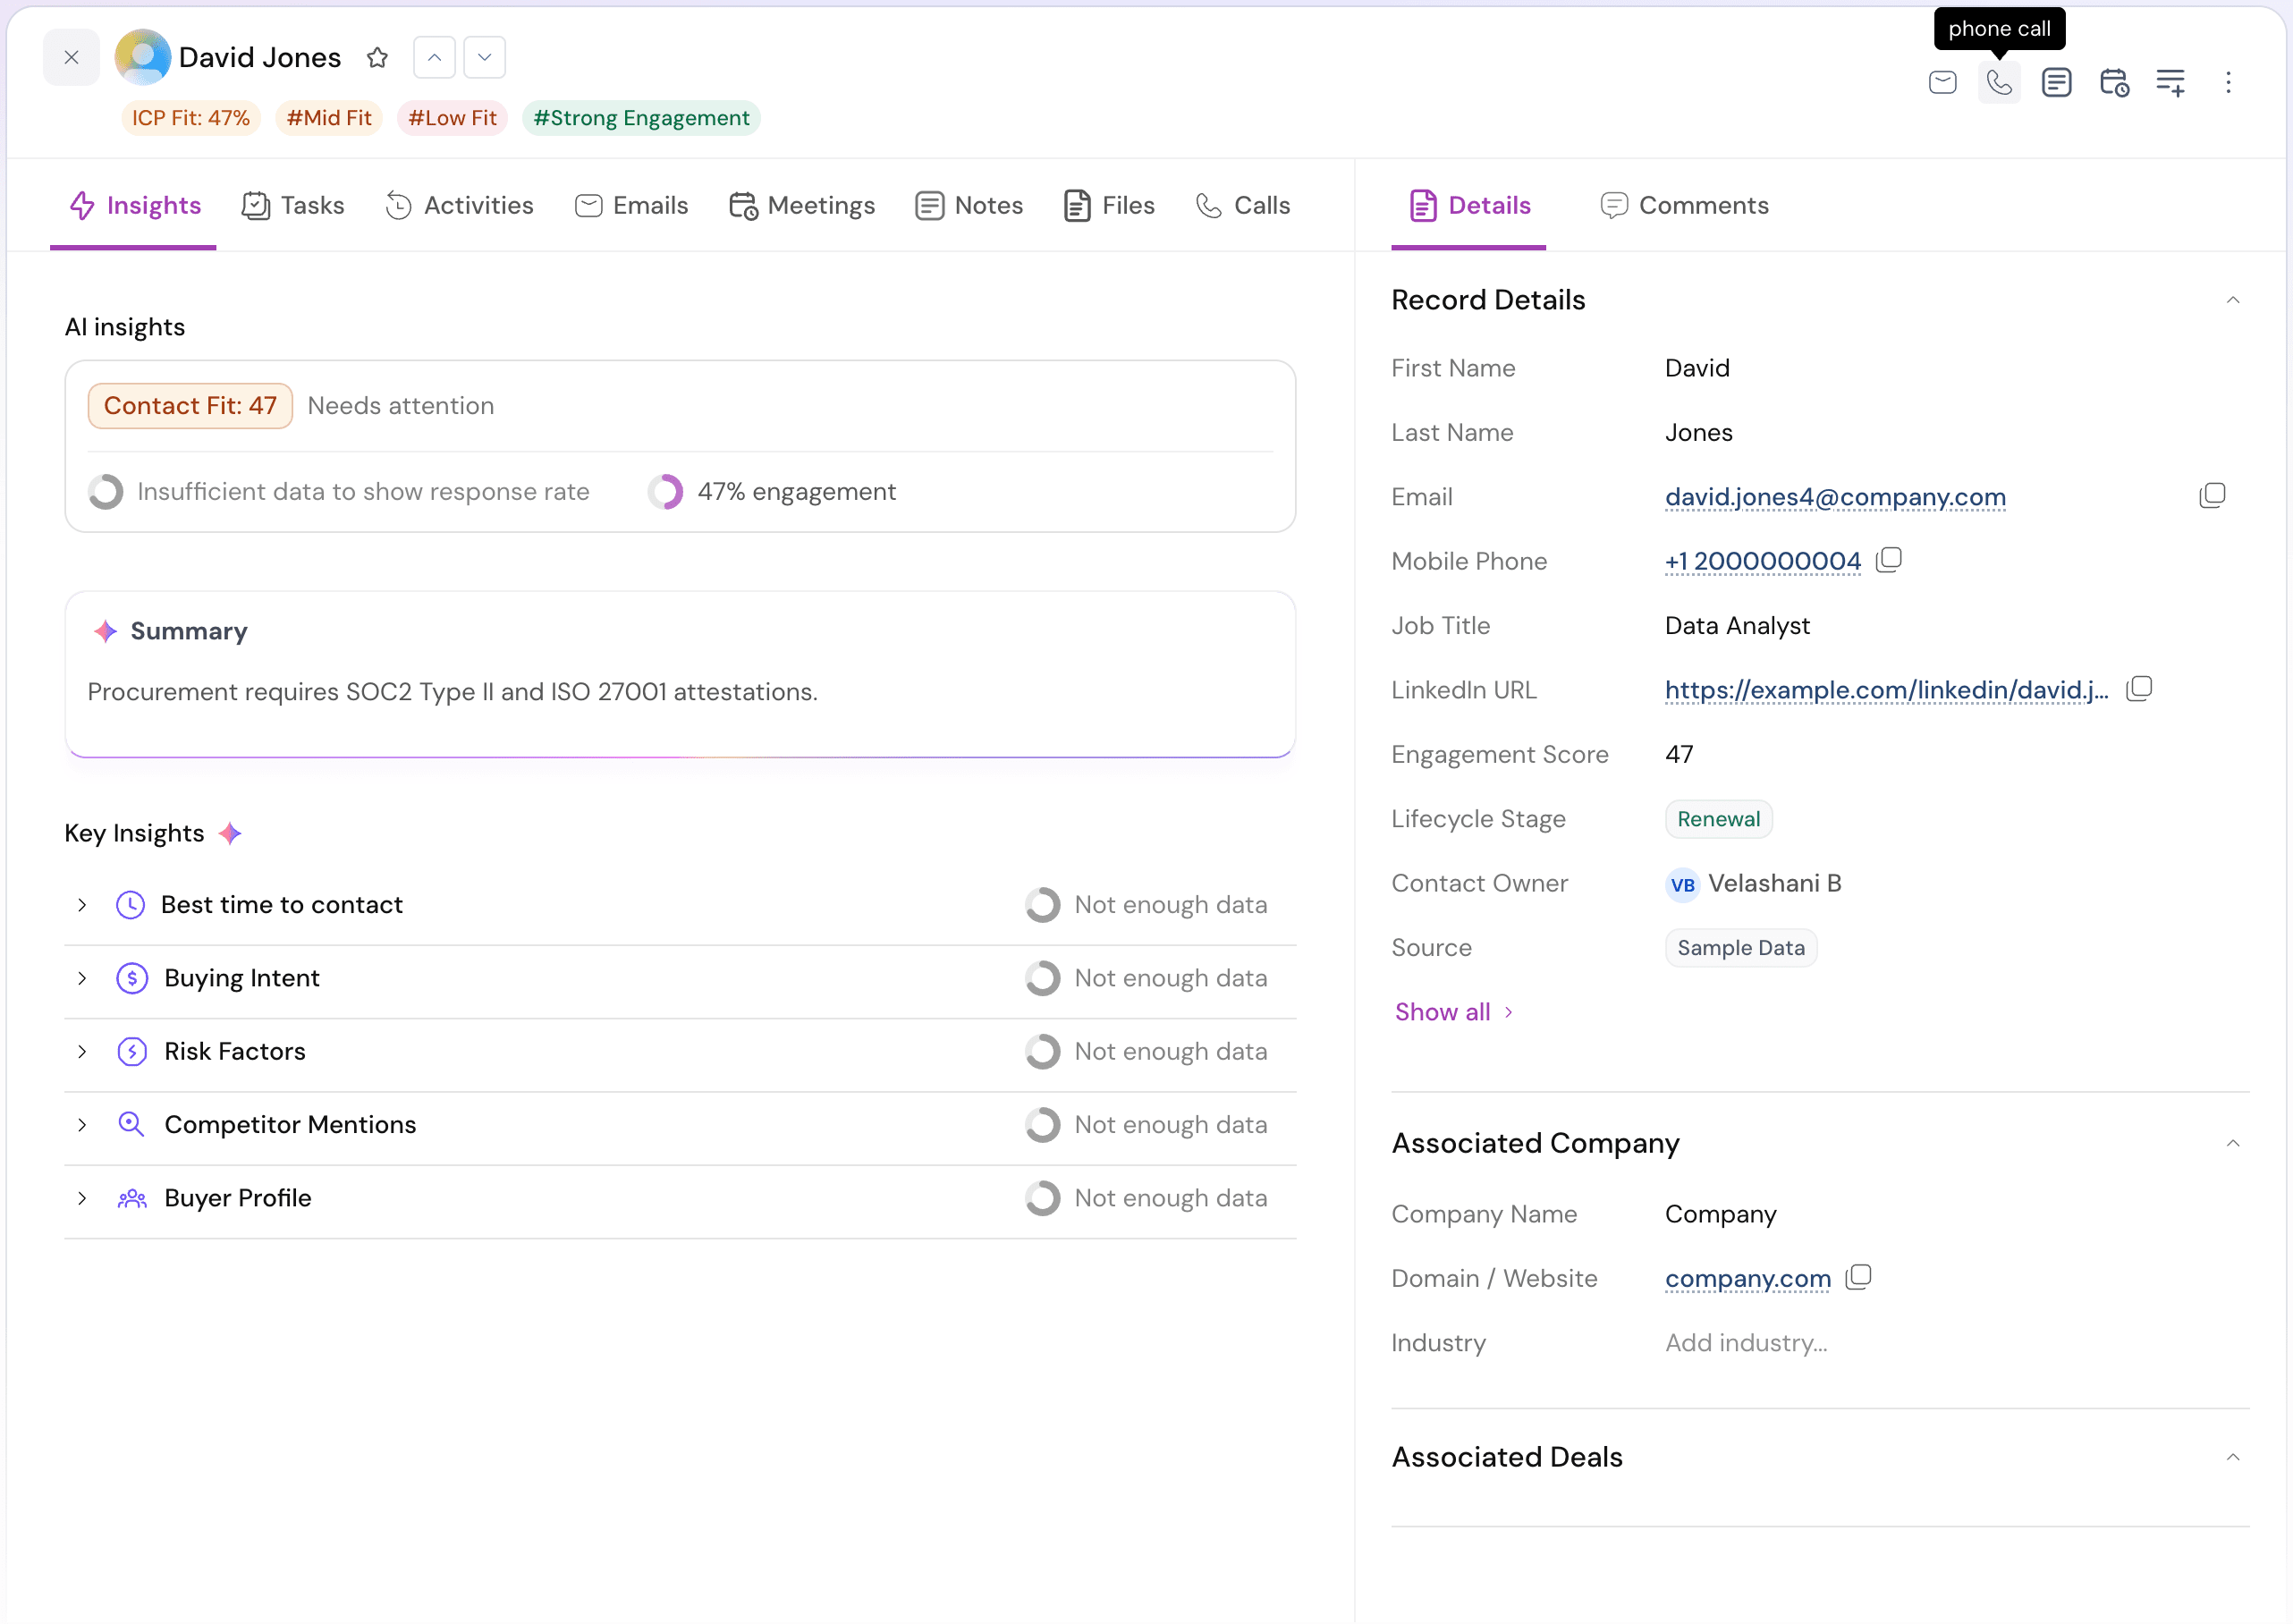Open the Meetings tab
Image resolution: width=2293 pixels, height=1624 pixels.
pos(802,205)
